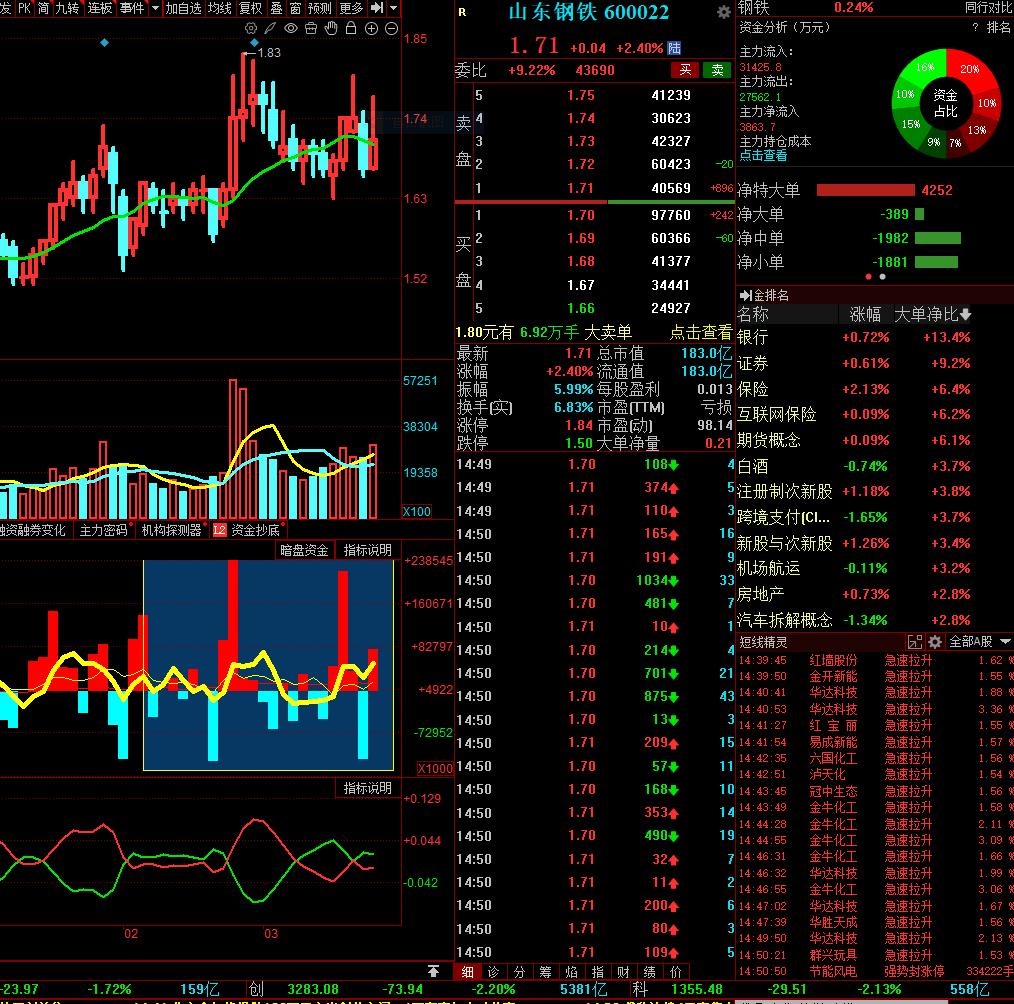
Task: Click the 资金占比 donut chart
Action: point(945,104)
